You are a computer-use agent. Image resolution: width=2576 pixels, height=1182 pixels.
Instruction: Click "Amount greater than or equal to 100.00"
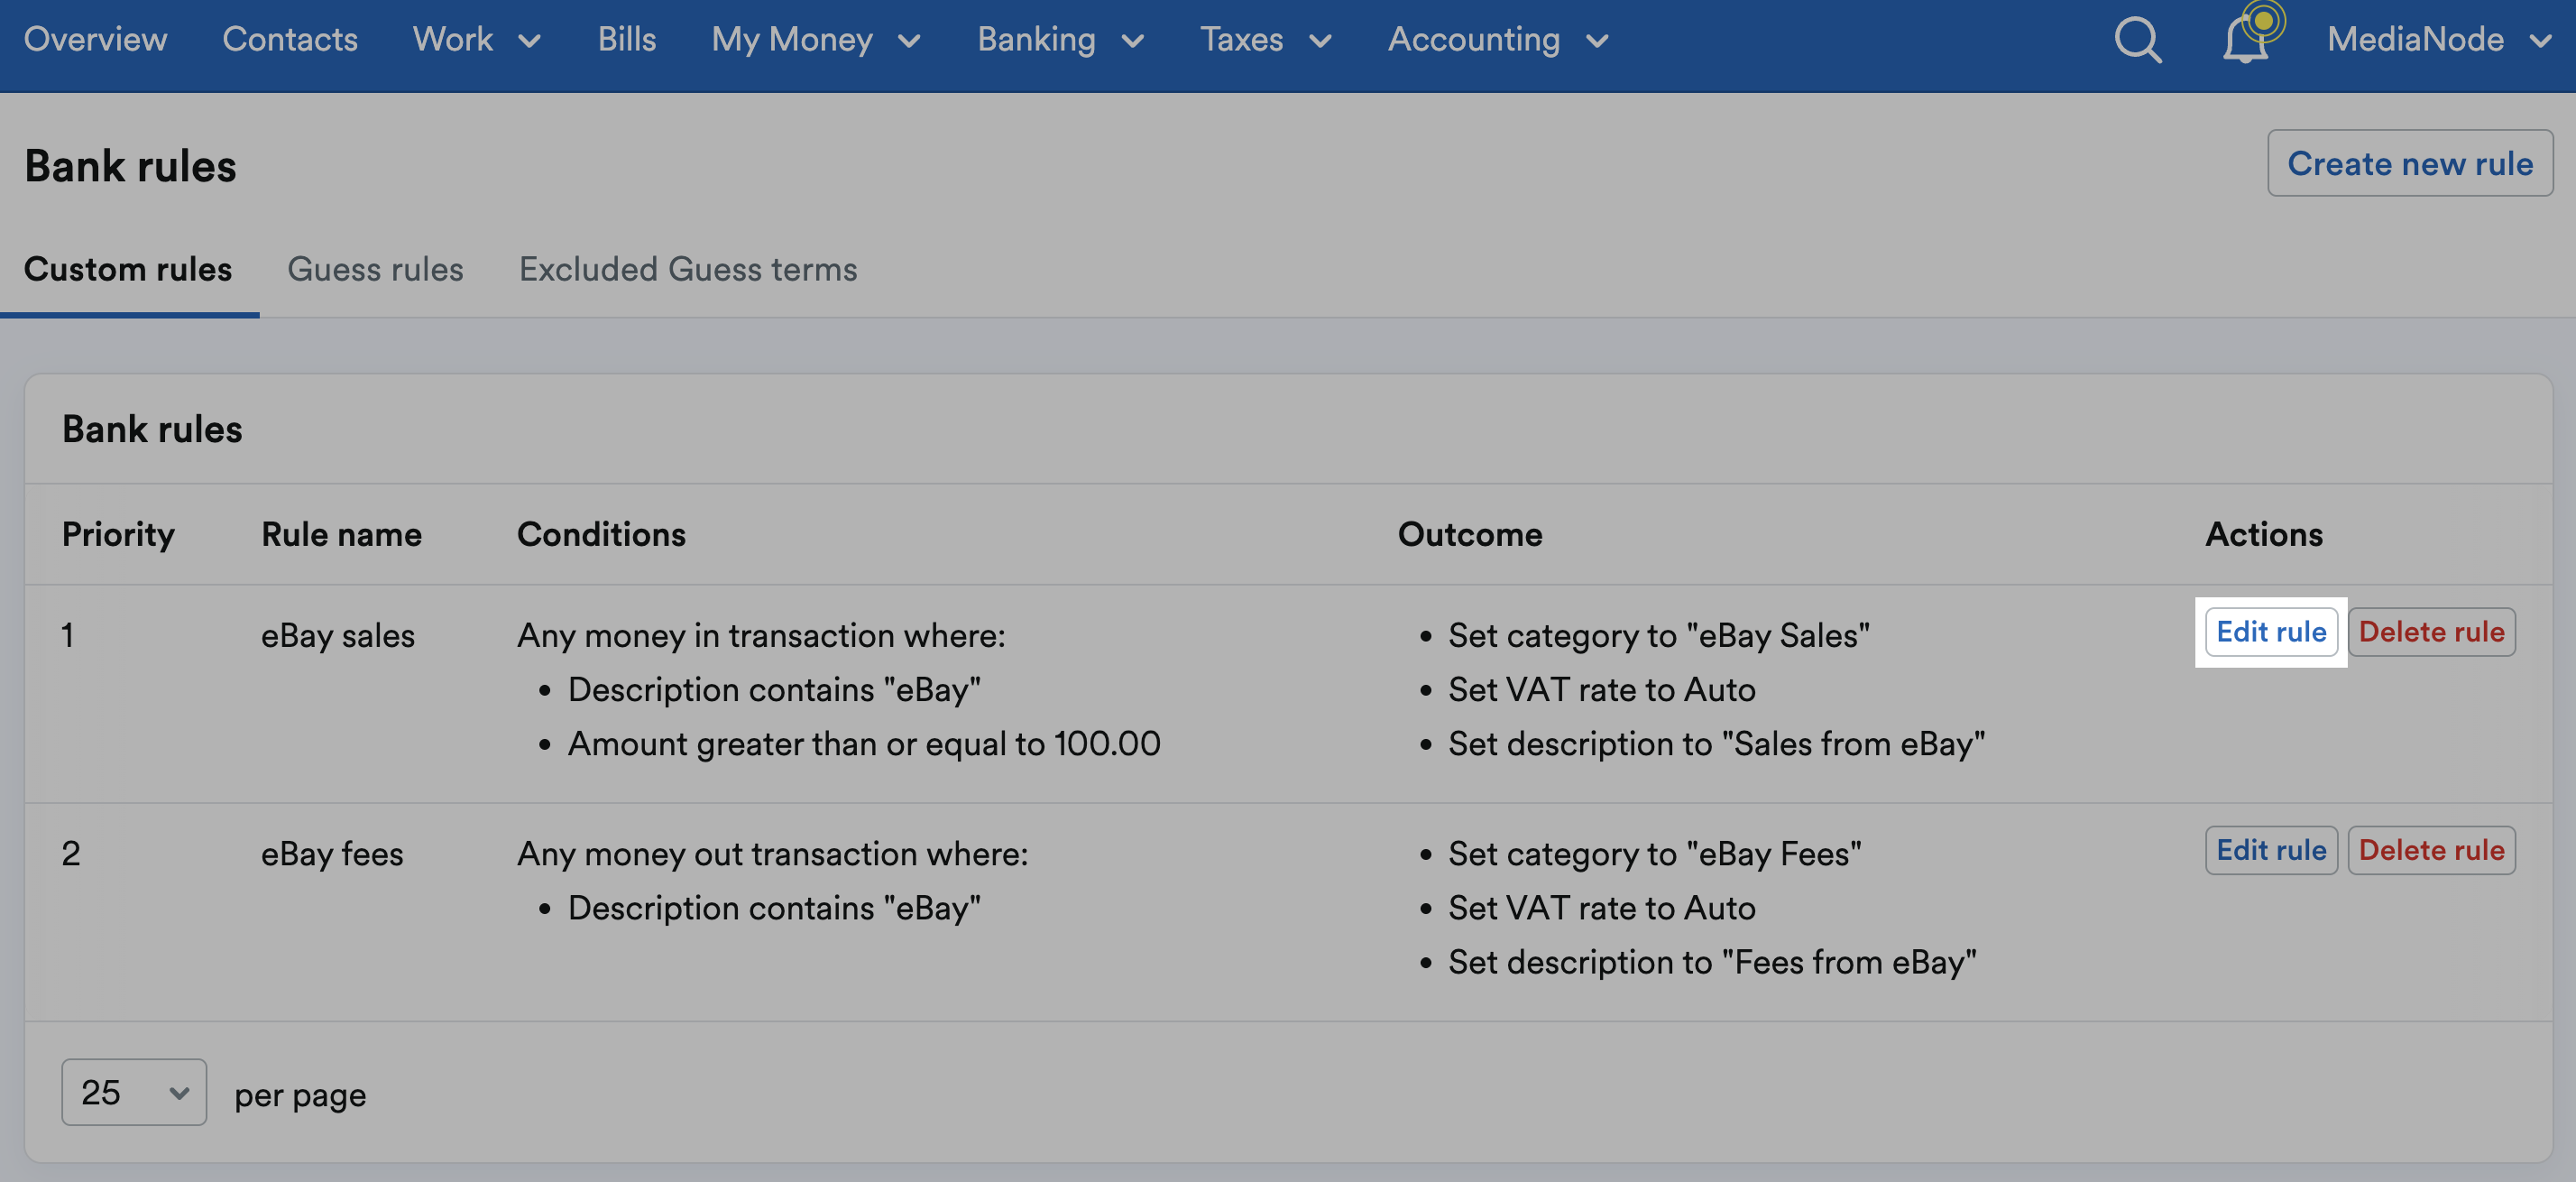864,743
